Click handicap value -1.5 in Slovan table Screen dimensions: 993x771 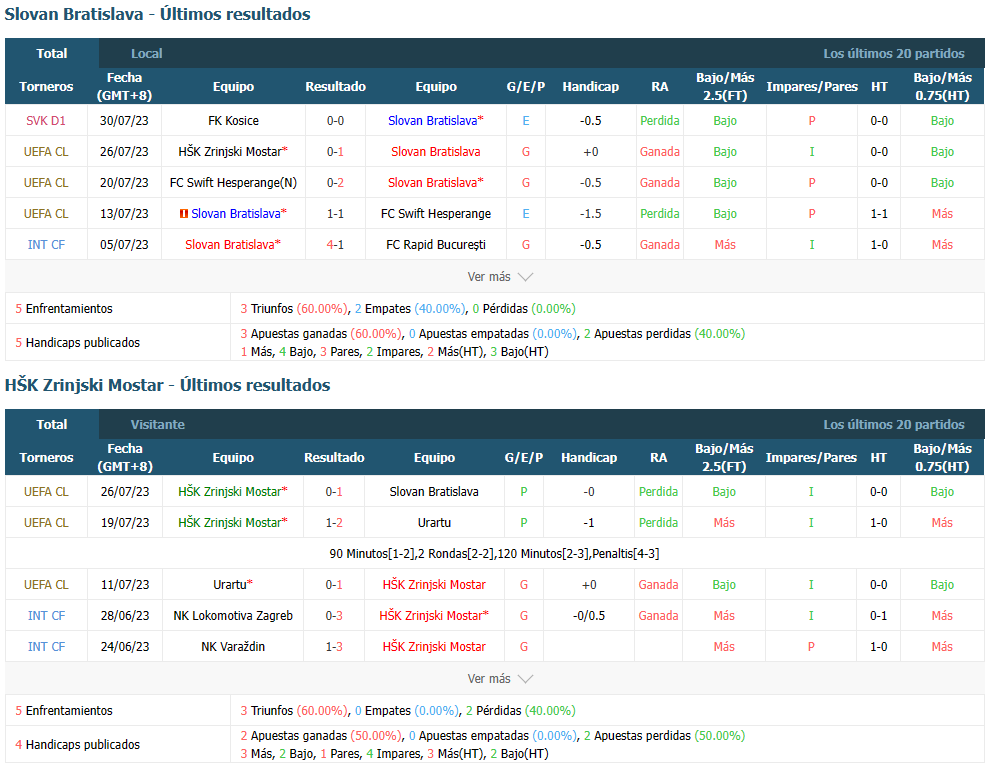(x=590, y=213)
